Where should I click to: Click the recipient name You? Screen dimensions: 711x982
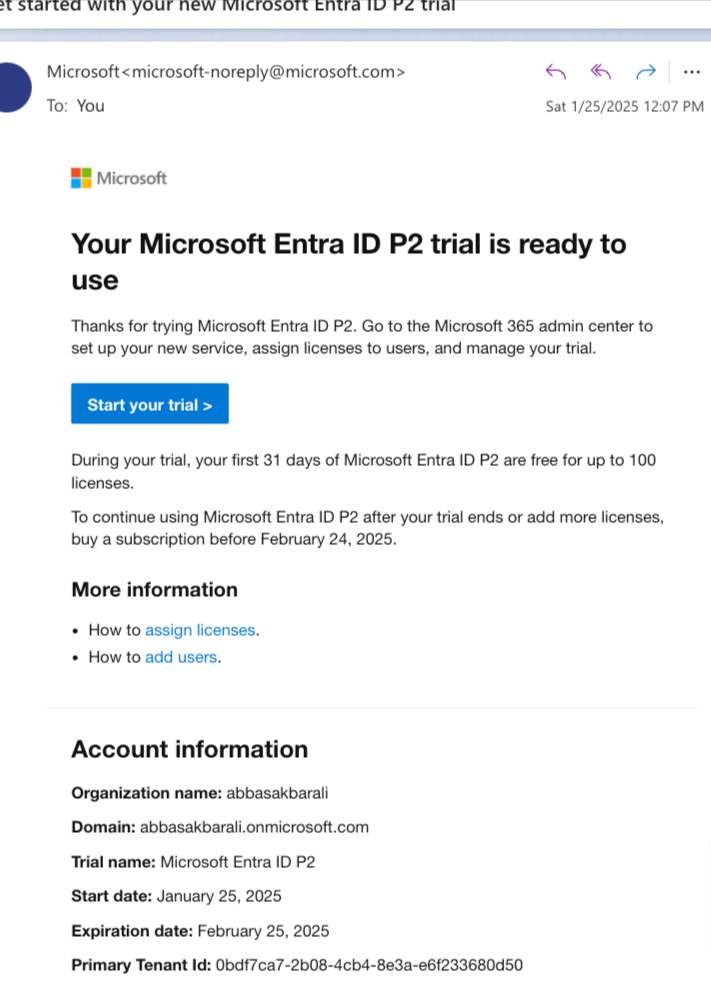point(90,106)
